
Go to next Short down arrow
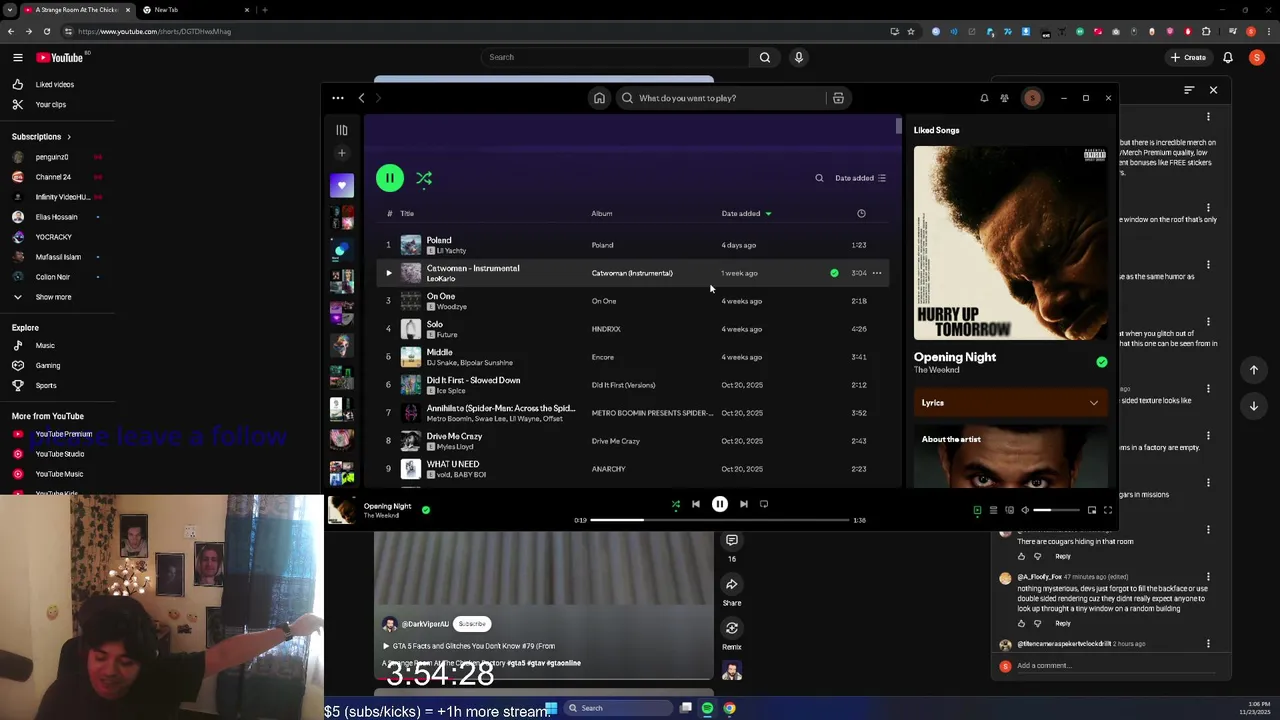pyautogui.click(x=1254, y=406)
